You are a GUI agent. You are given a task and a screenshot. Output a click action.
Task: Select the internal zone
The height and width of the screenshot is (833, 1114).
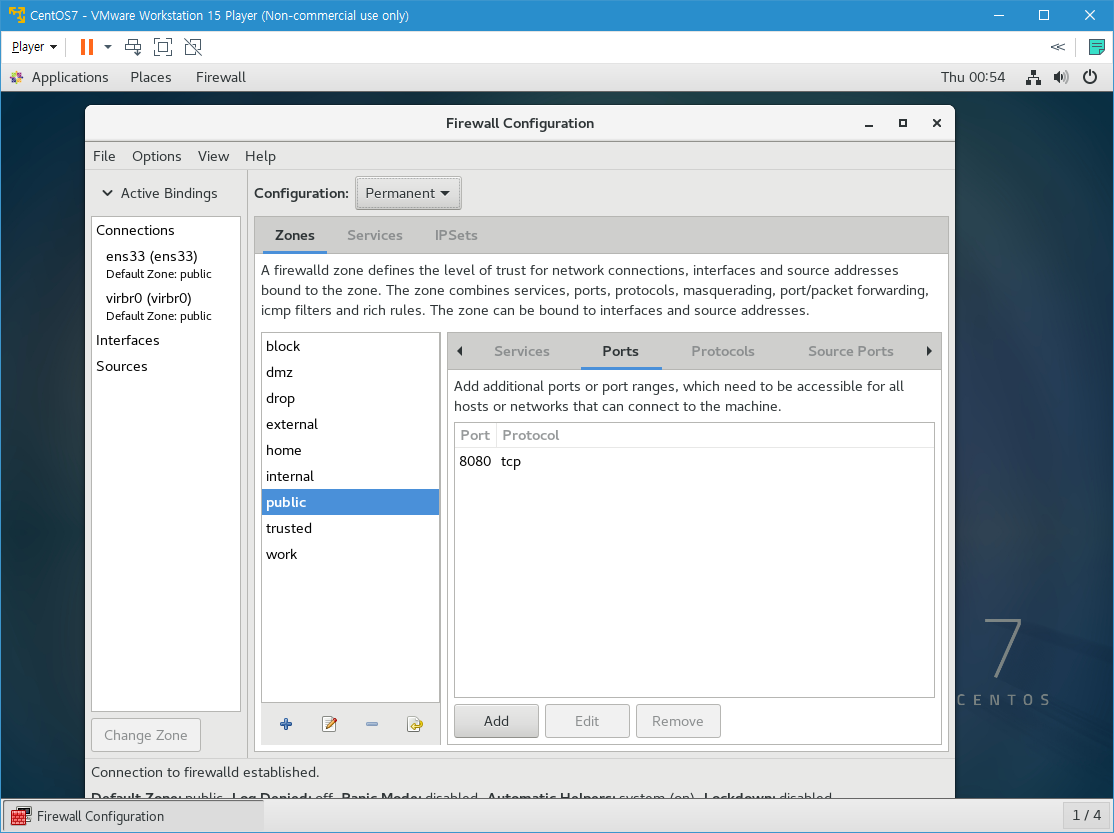click(x=350, y=476)
